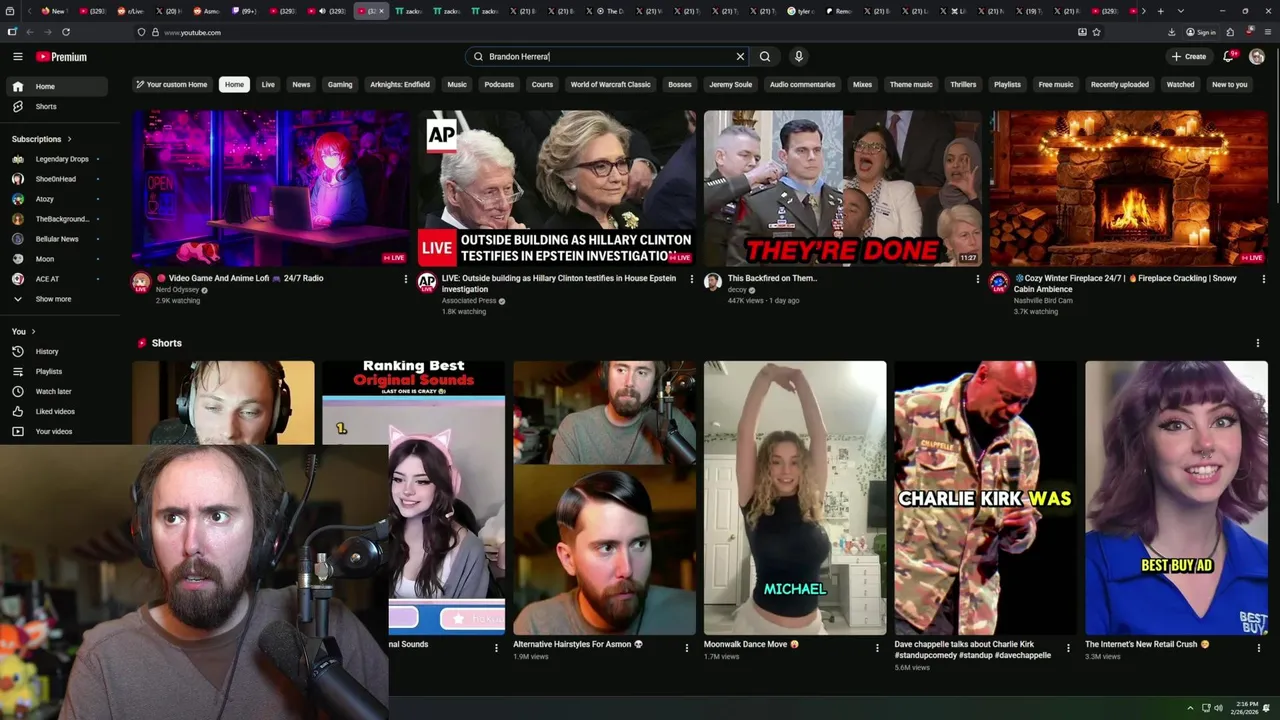Select the Gaming filter chip

pyautogui.click(x=340, y=85)
